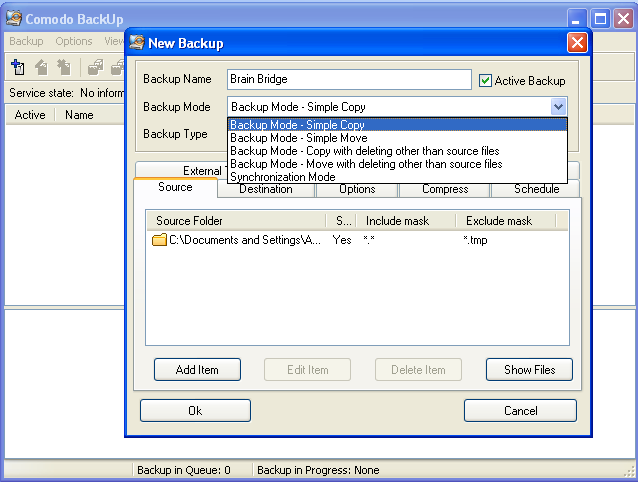638x482 pixels.
Task: Maximize the Comodo BackUp window
Action: pyautogui.click(x=601, y=19)
